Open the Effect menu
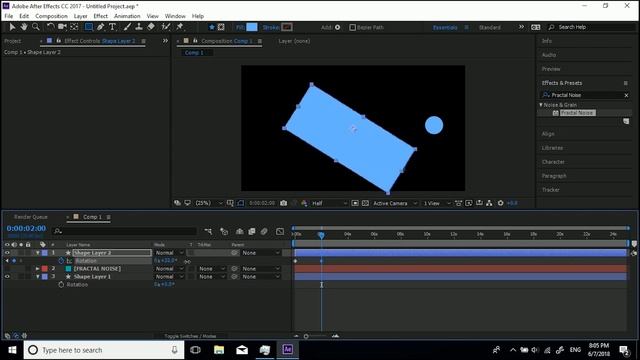The image size is (640, 360). [x=100, y=16]
